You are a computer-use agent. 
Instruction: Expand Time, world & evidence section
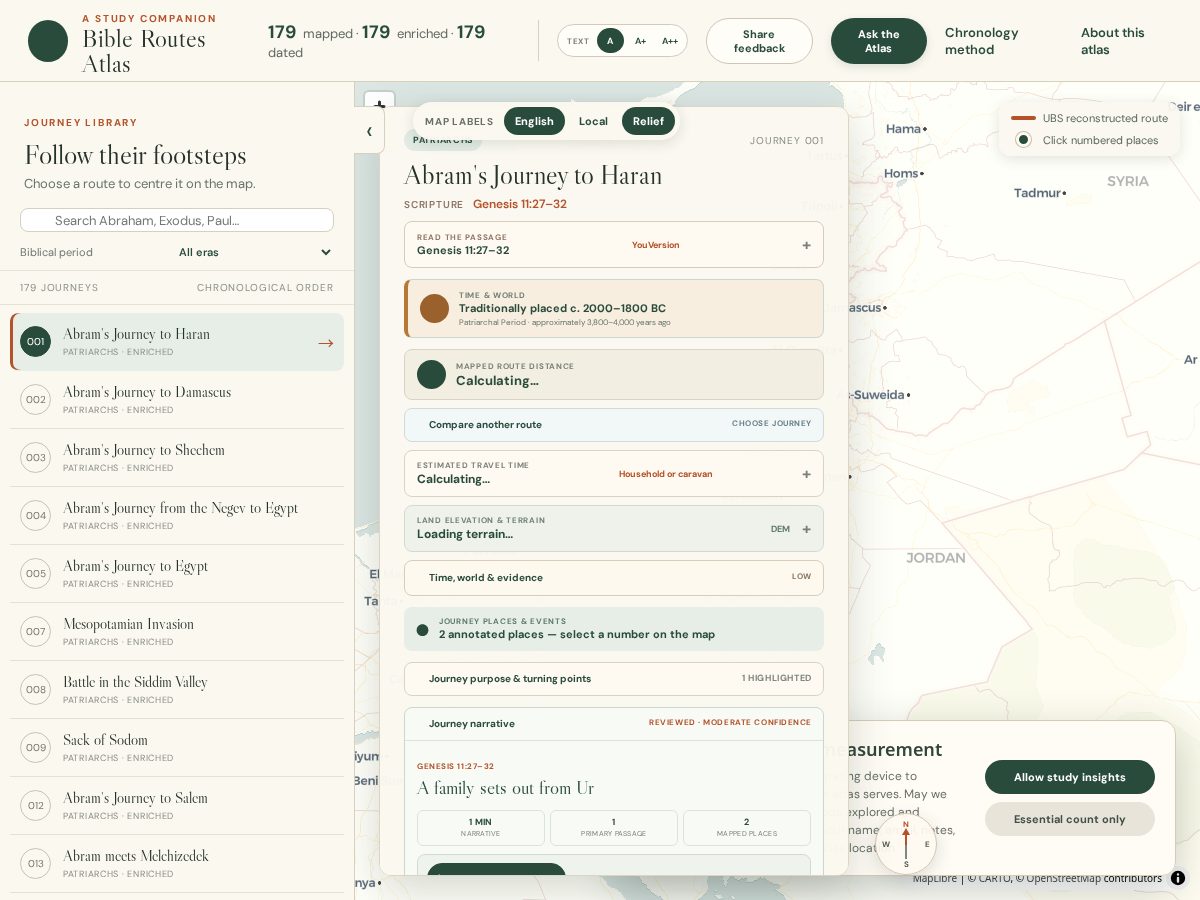(x=614, y=578)
